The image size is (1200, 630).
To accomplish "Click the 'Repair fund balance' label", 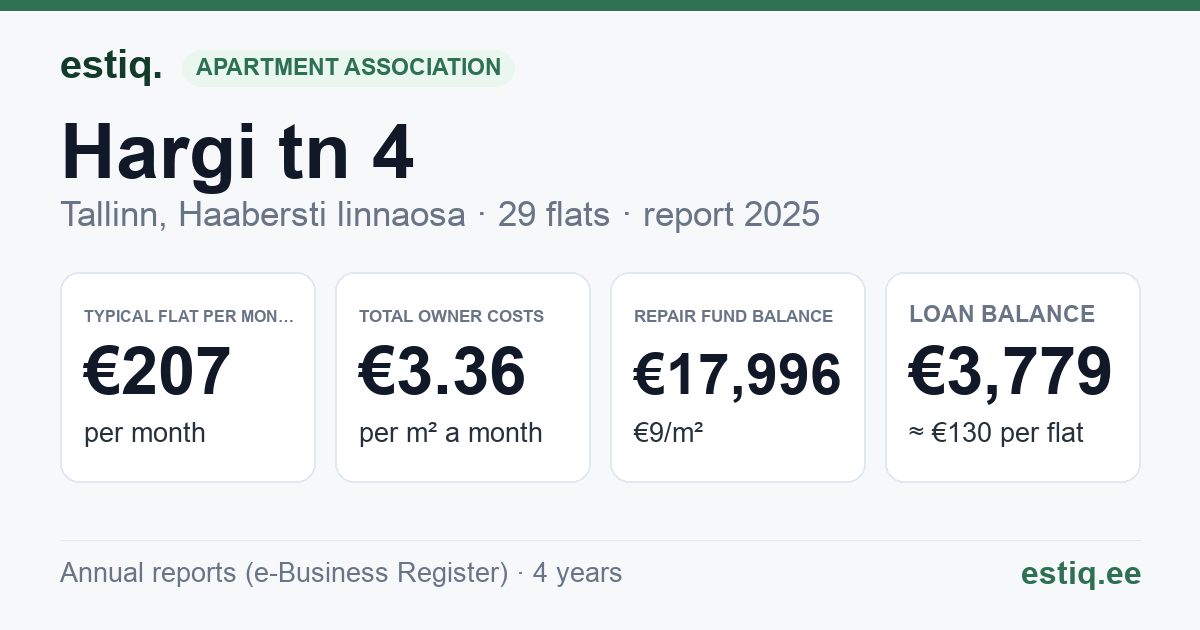I will pyautogui.click(x=734, y=316).
